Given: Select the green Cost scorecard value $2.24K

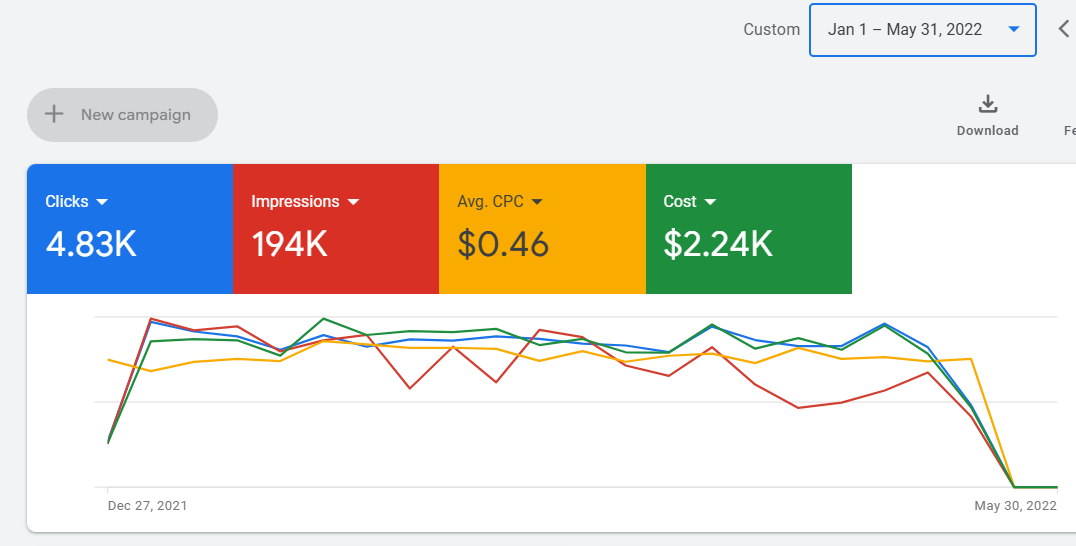Looking at the screenshot, I should (x=718, y=244).
